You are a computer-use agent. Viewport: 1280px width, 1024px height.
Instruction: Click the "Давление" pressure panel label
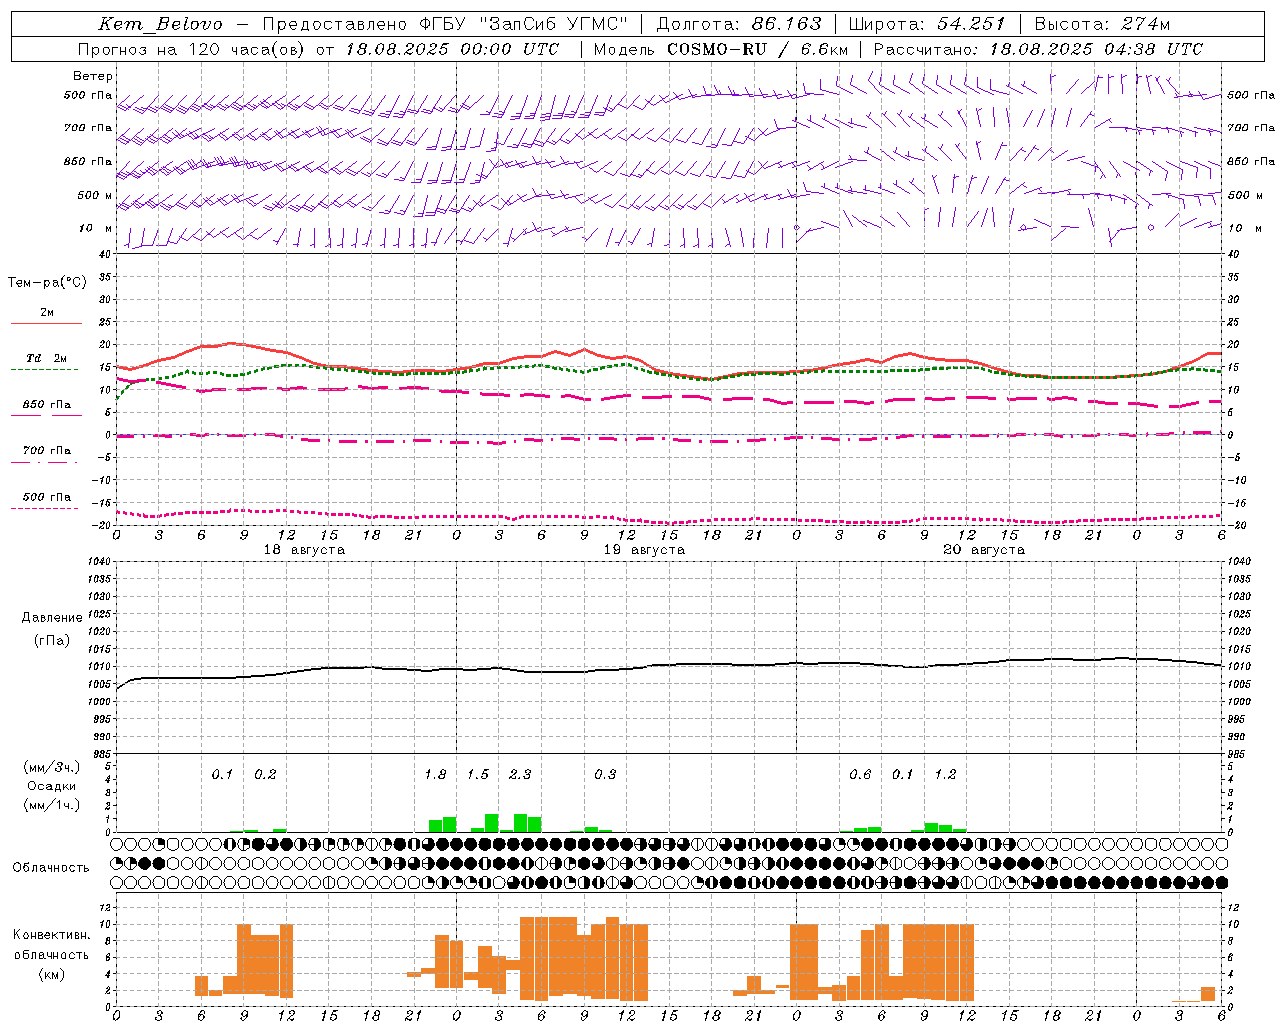pos(52,618)
